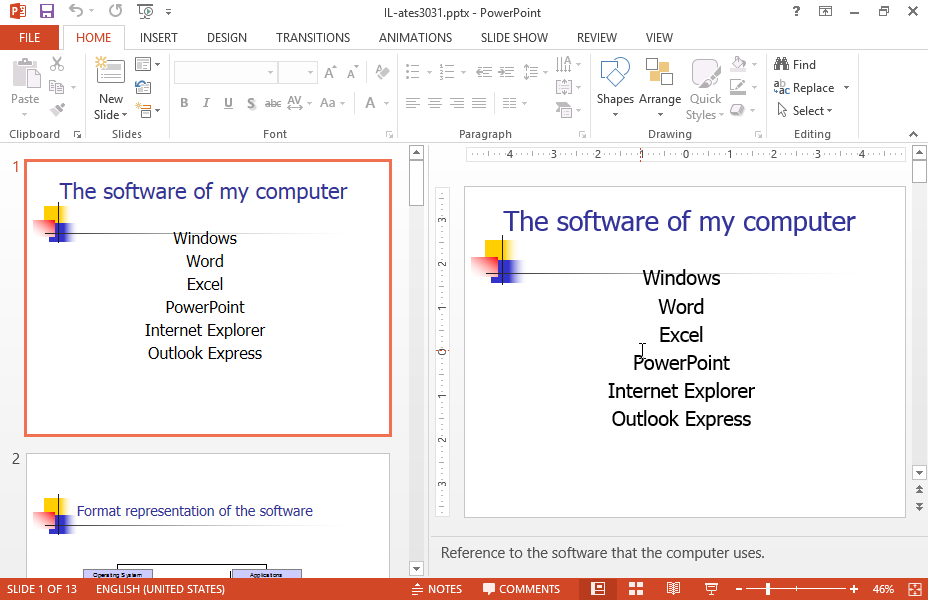Viewport: 928px width, 600px height.
Task: Open the Select menu
Action: pos(804,111)
